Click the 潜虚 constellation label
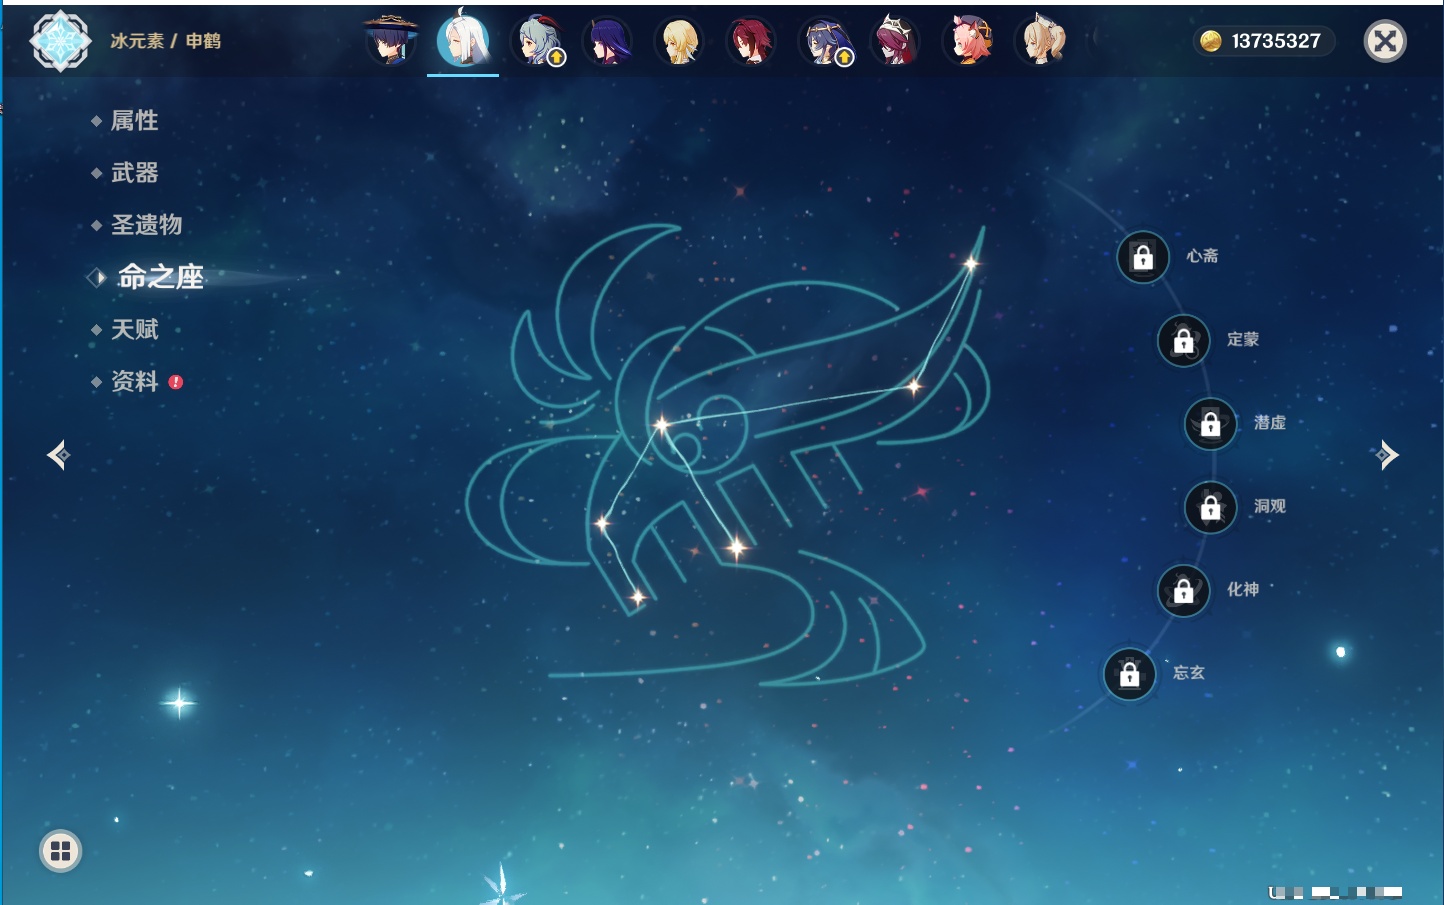 1270,422
